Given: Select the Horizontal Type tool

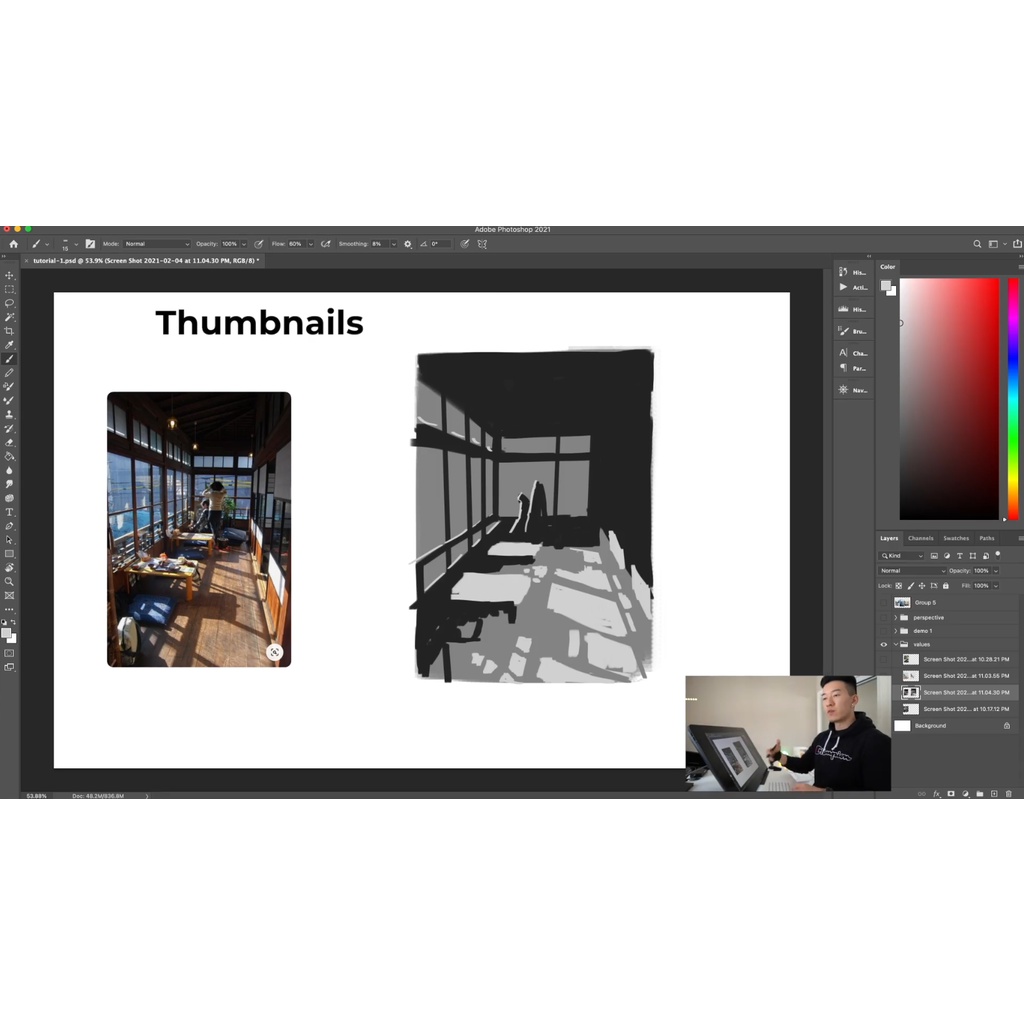Looking at the screenshot, I should (x=9, y=512).
